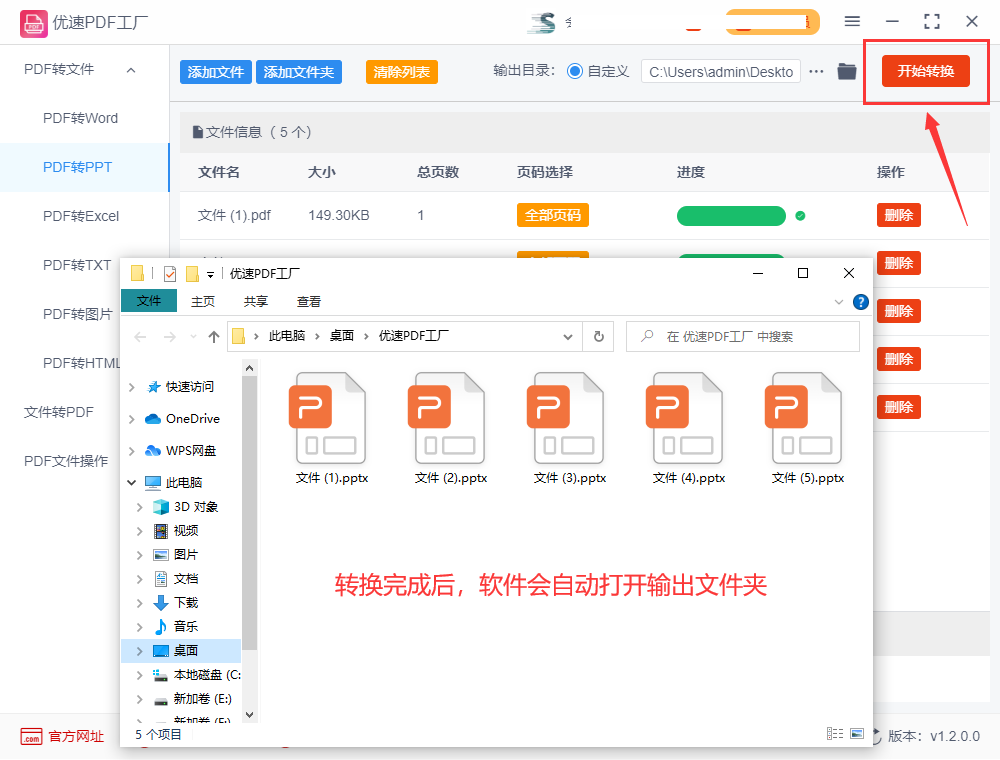Open the 官方网址 link
The height and width of the screenshot is (760, 1000).
(x=76, y=736)
